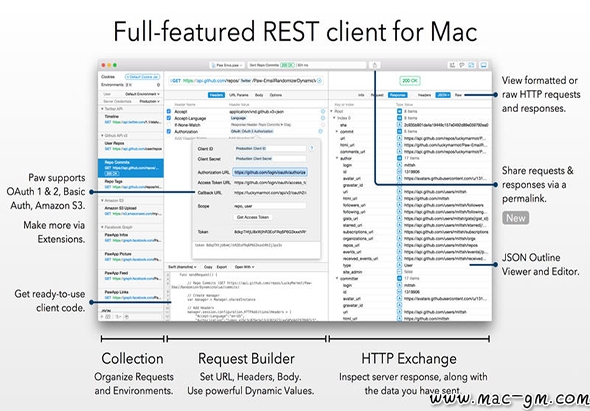Click the Authorization URL input field
The height and width of the screenshot is (411, 590).
click(269, 172)
